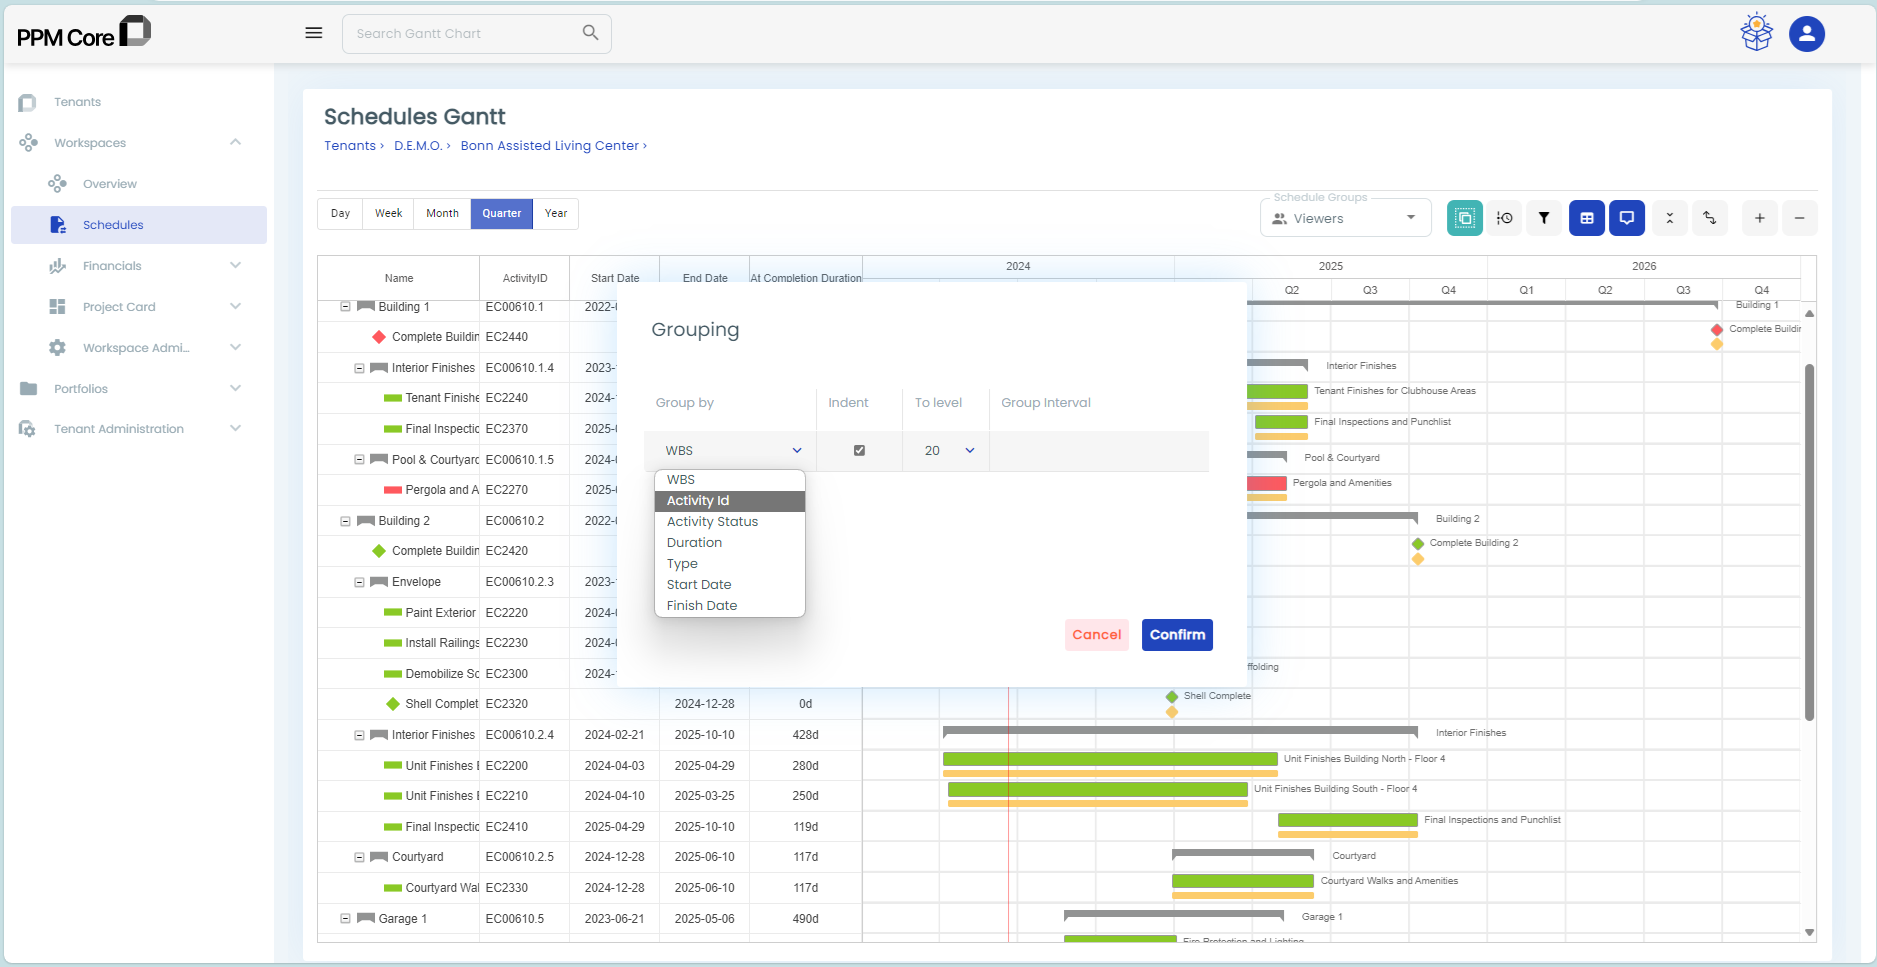Click the zoom-in plus icon on the Gantt
This screenshot has width=1877, height=967.
(x=1759, y=217)
